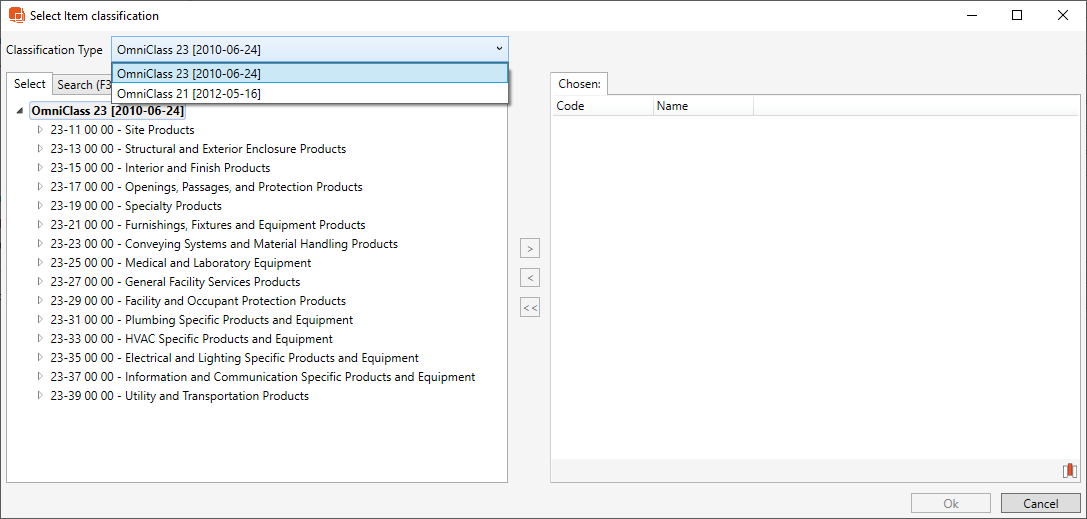Switch to the Select tab

pos(30,84)
